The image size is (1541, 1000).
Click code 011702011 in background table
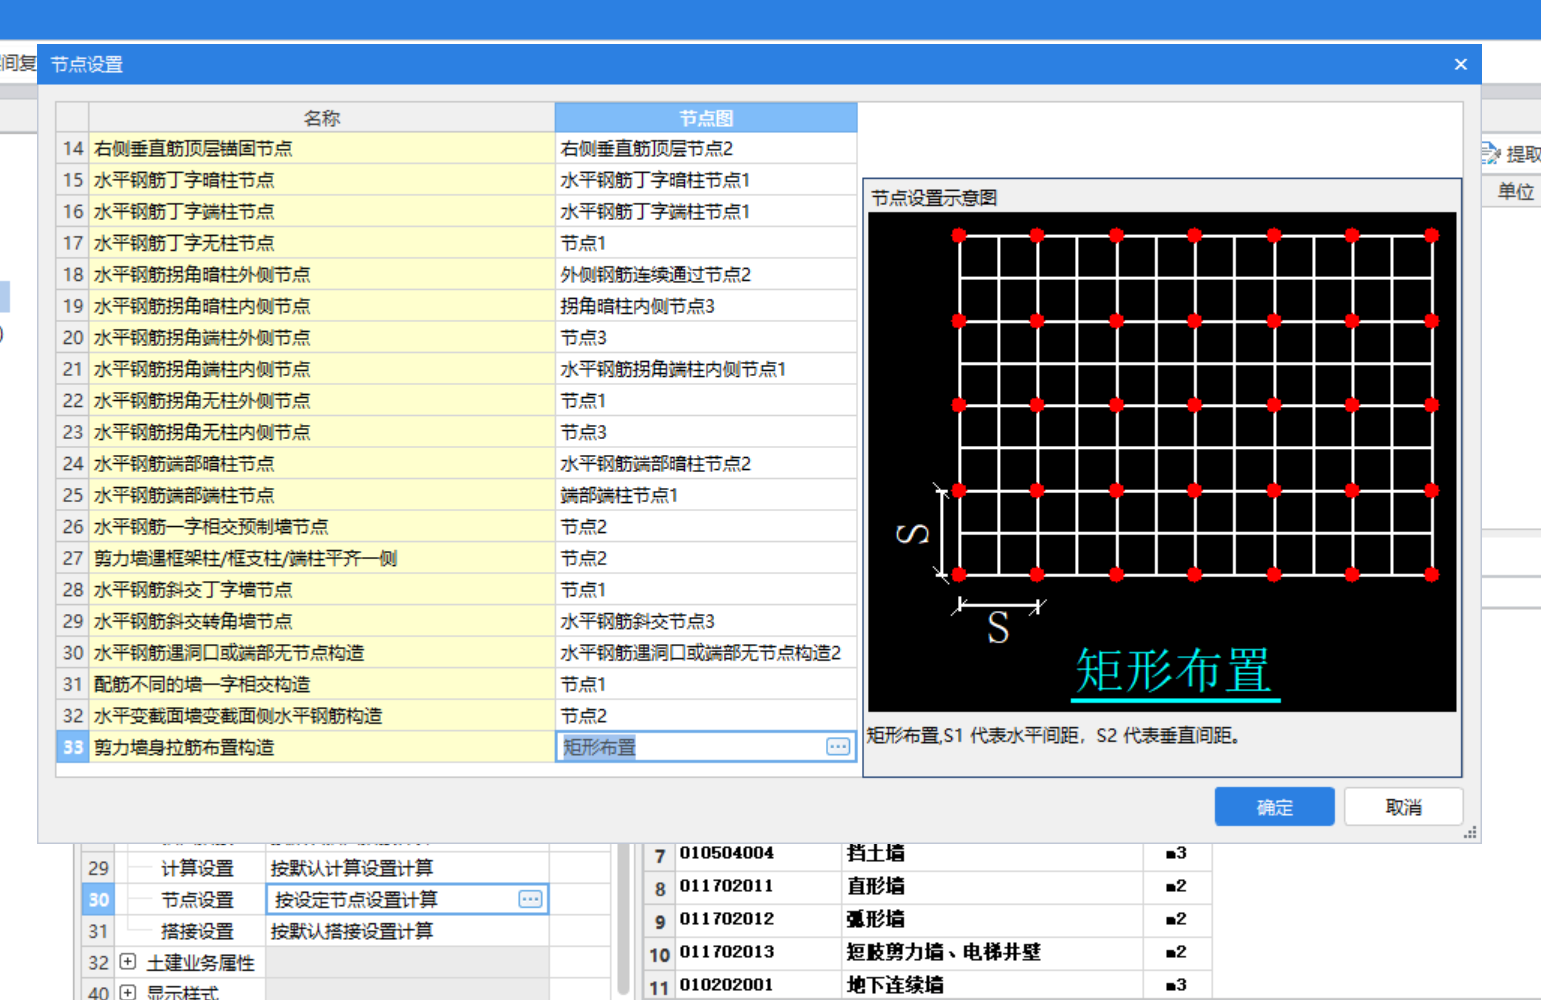[726, 886]
